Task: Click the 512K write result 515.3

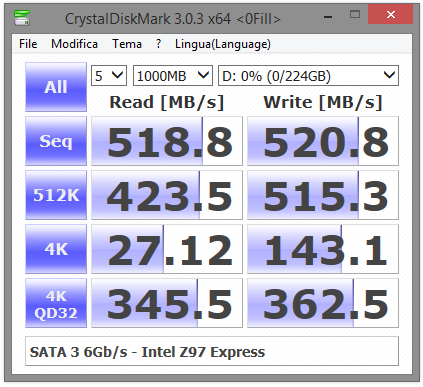Action: [x=323, y=195]
